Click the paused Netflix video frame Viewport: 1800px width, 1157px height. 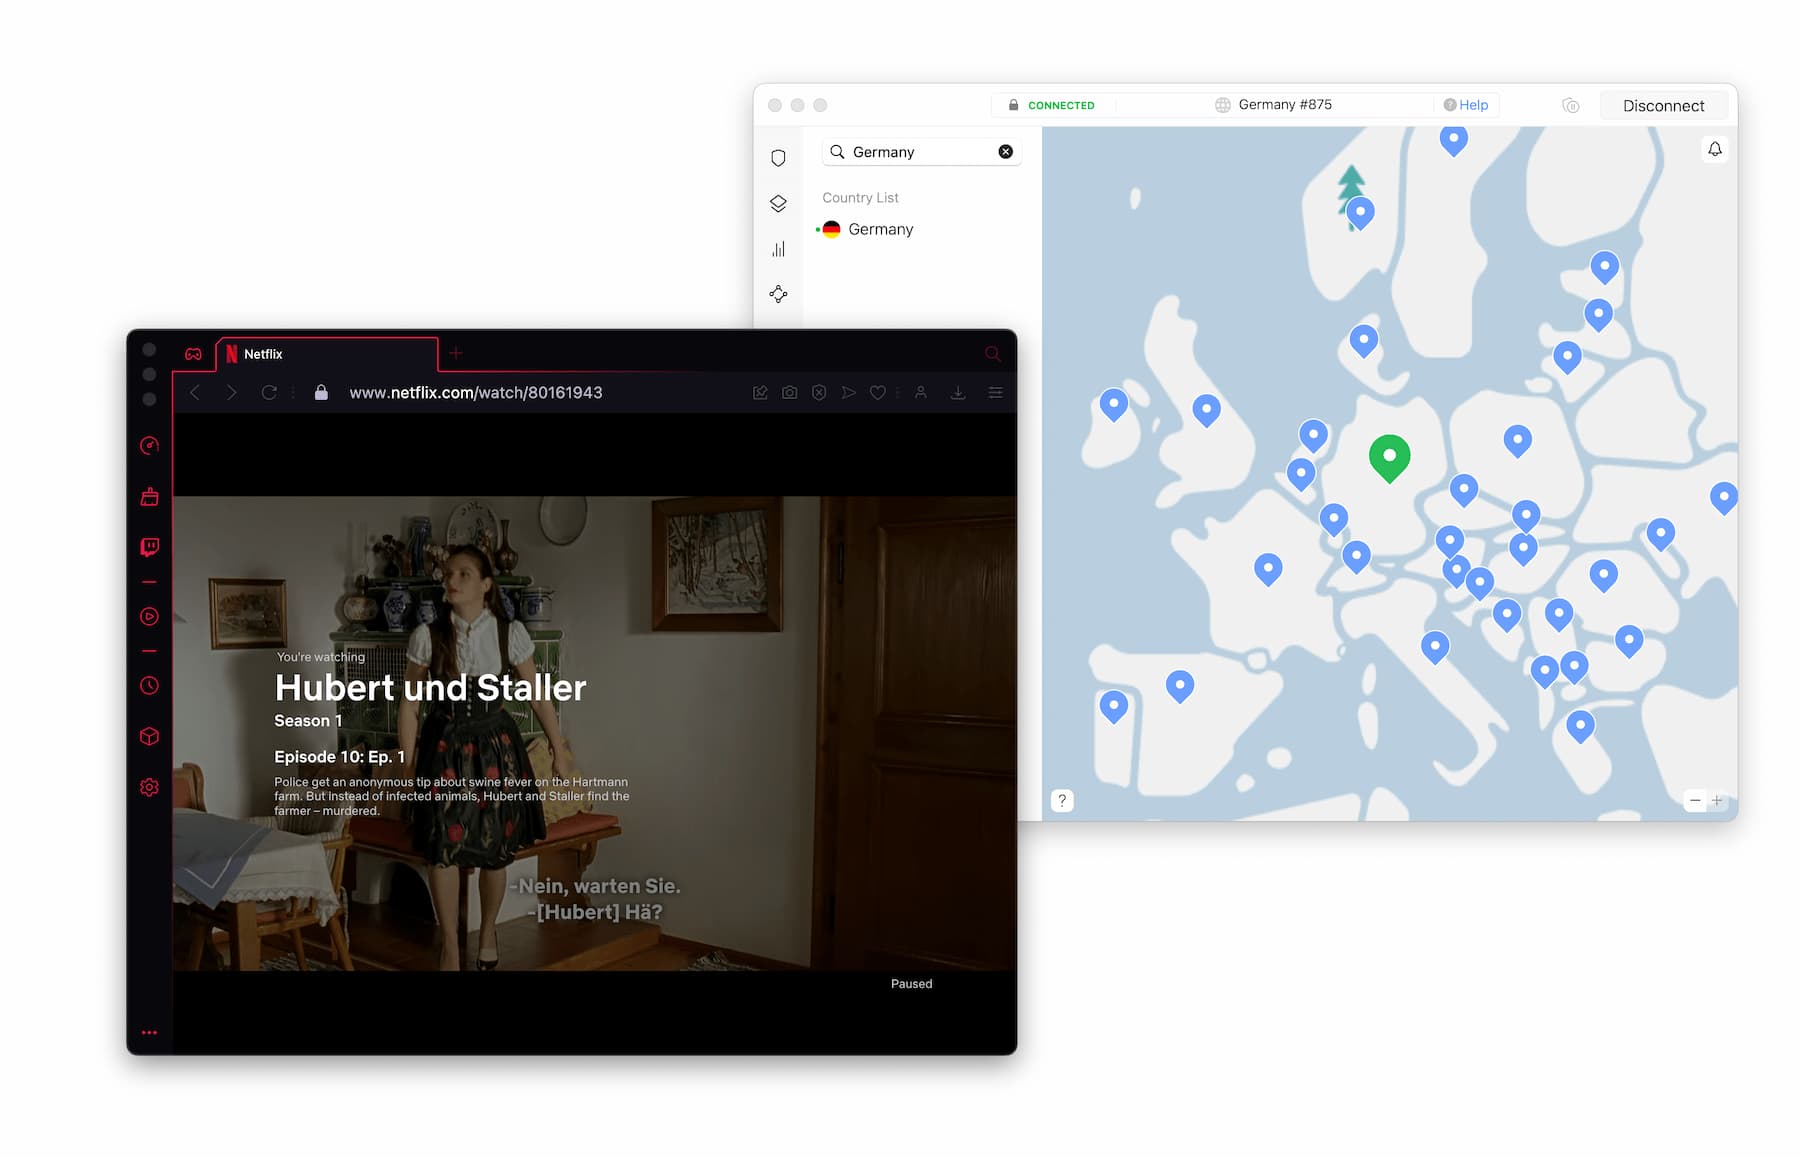click(595, 733)
